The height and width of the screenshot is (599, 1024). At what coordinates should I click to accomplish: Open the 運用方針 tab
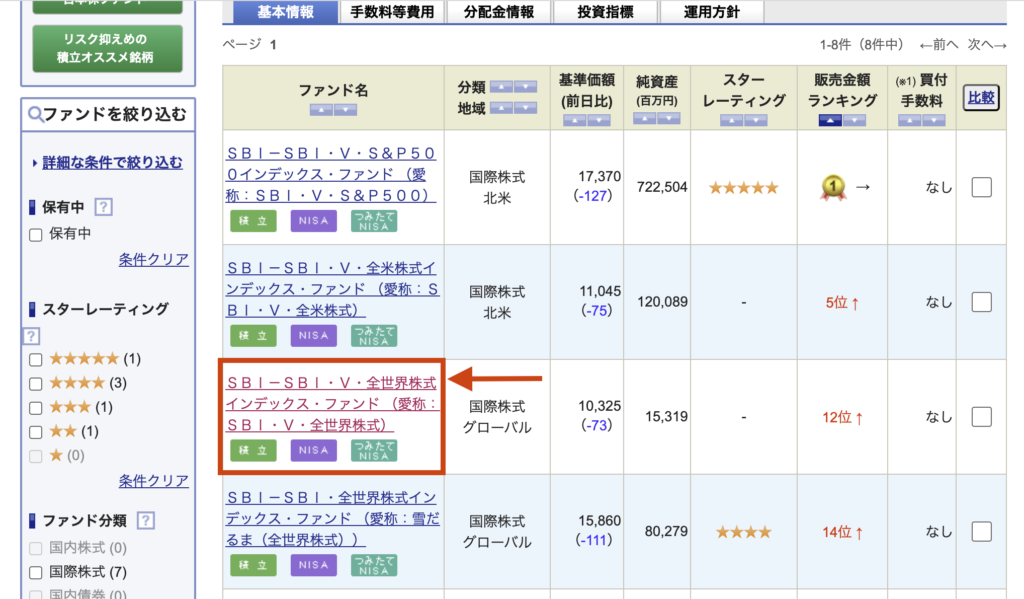712,12
